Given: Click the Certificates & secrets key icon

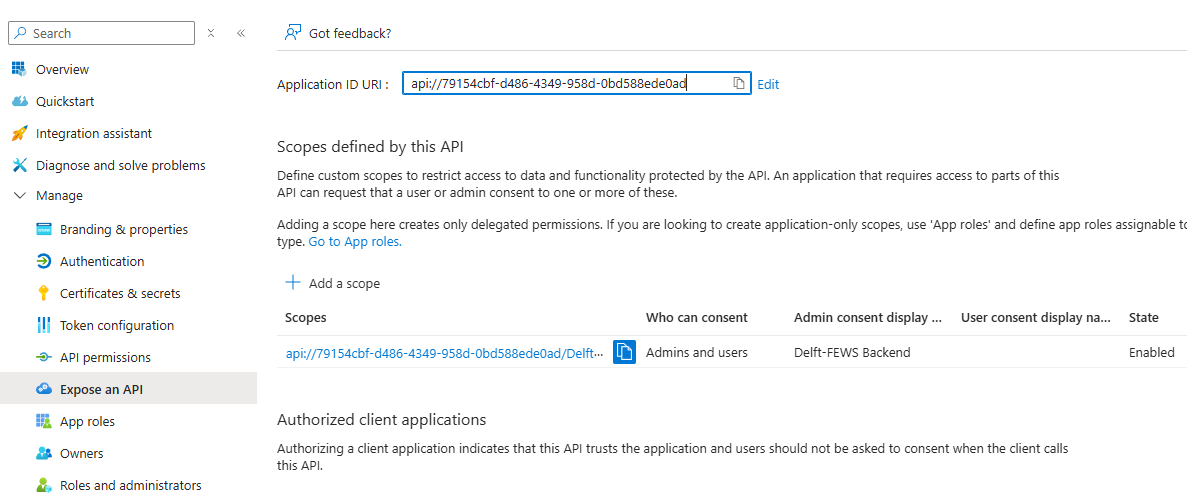Looking at the screenshot, I should coord(43,293).
